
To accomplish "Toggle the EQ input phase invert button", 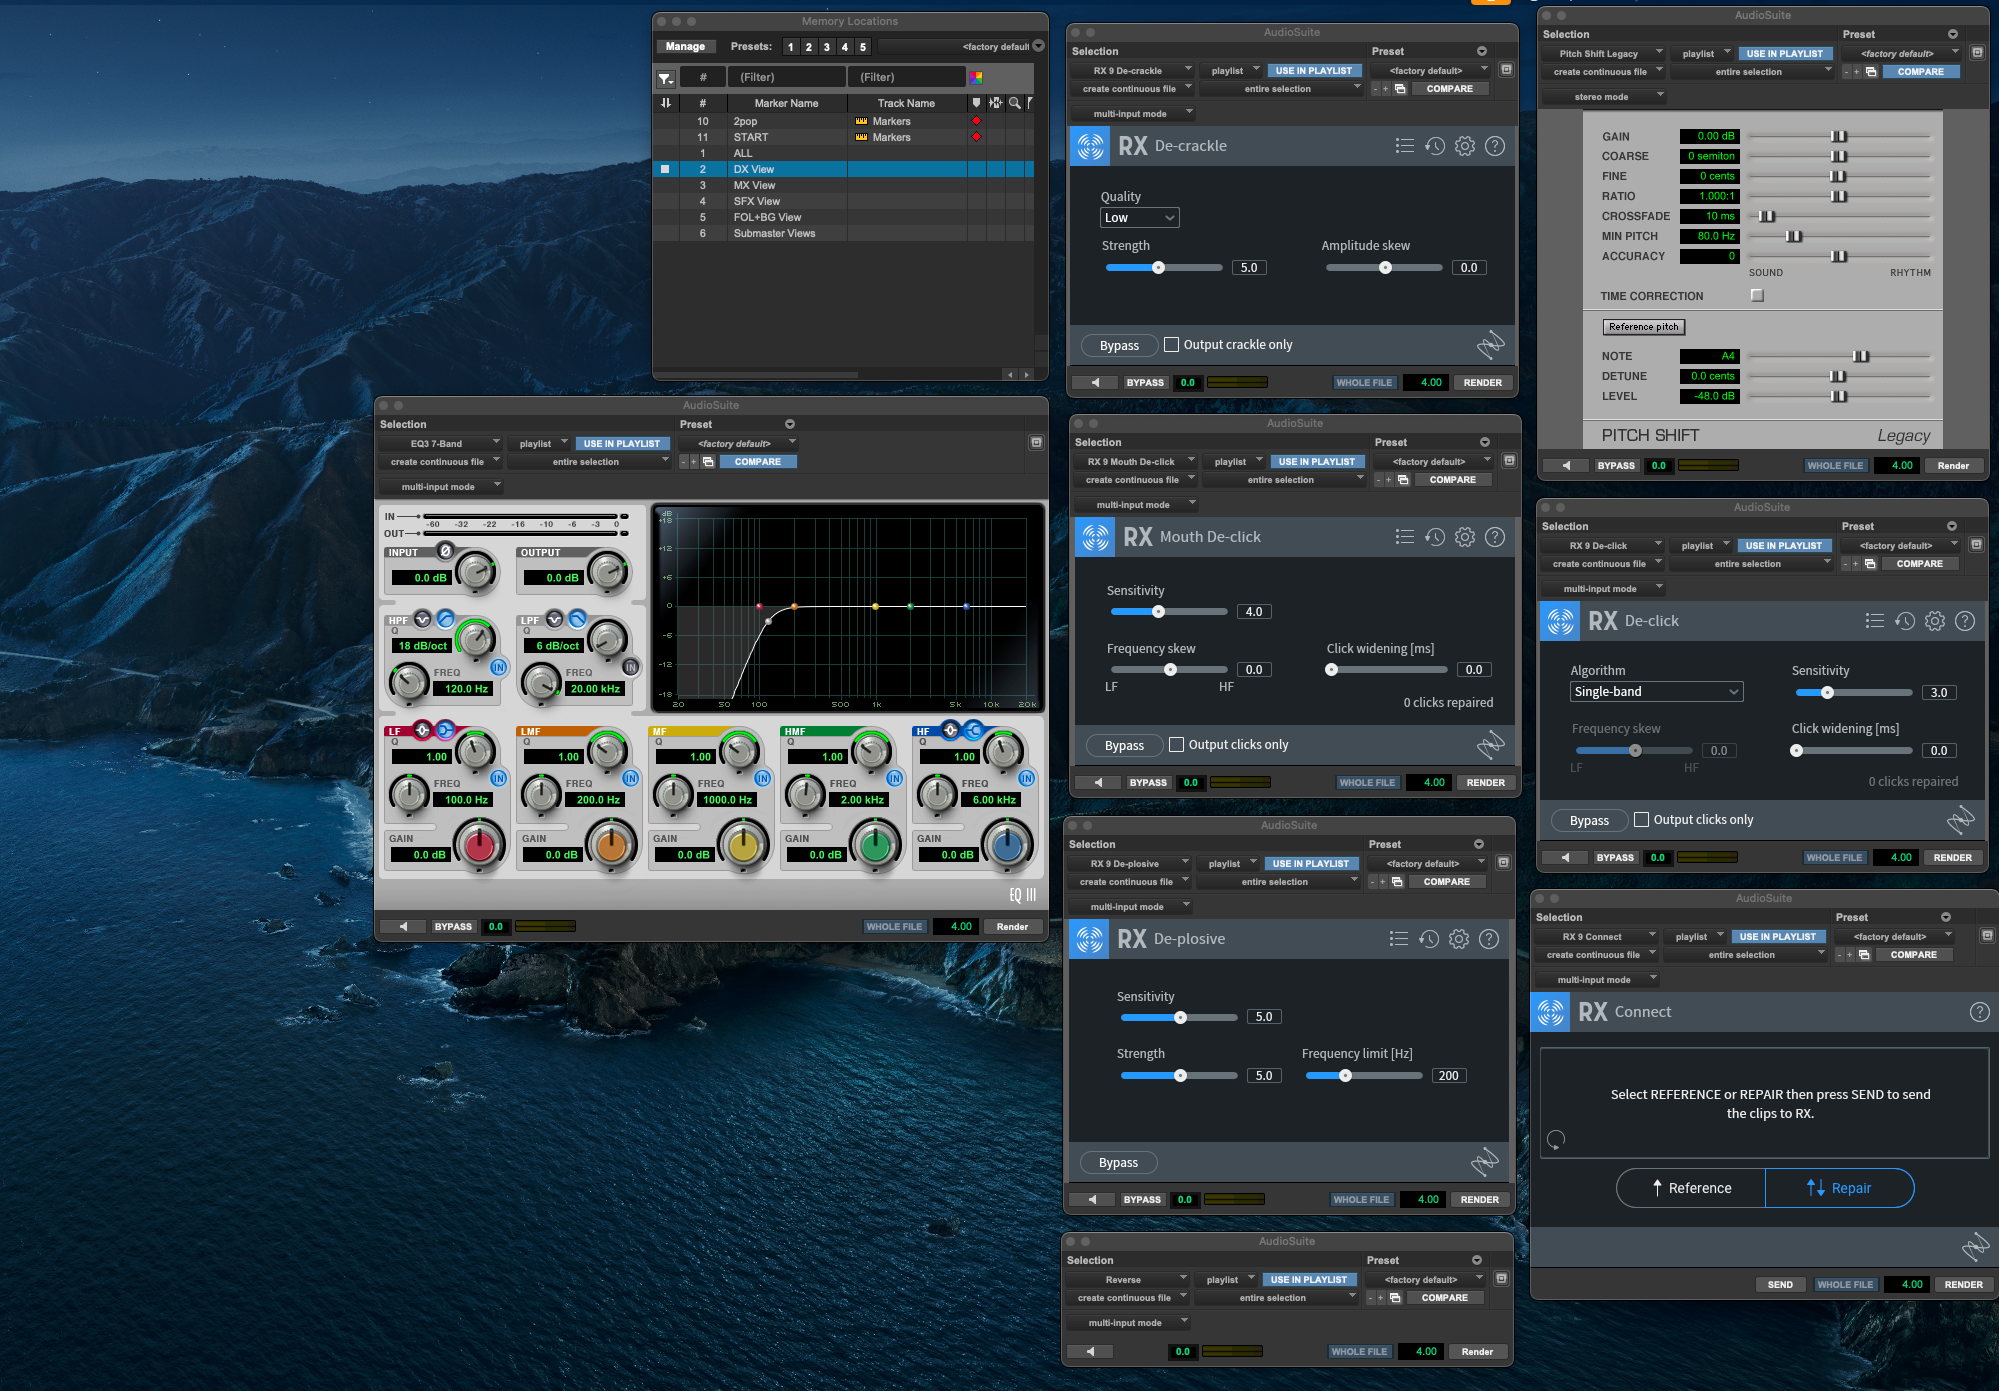I will 446,551.
